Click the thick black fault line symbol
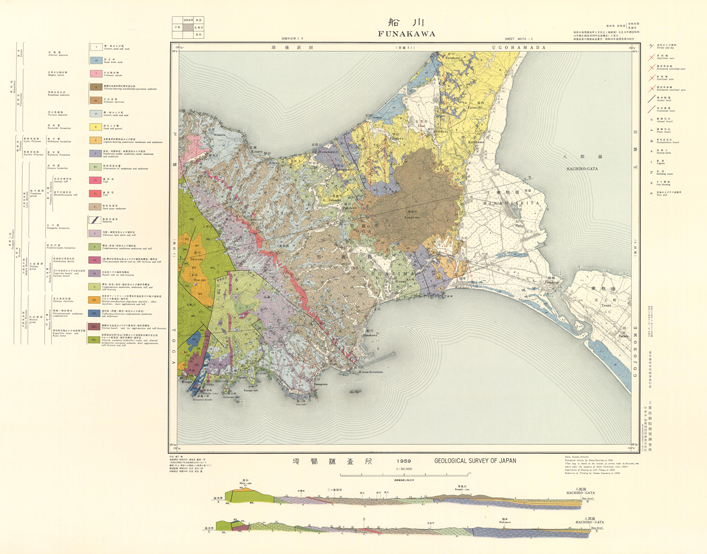 pyautogui.click(x=651, y=99)
